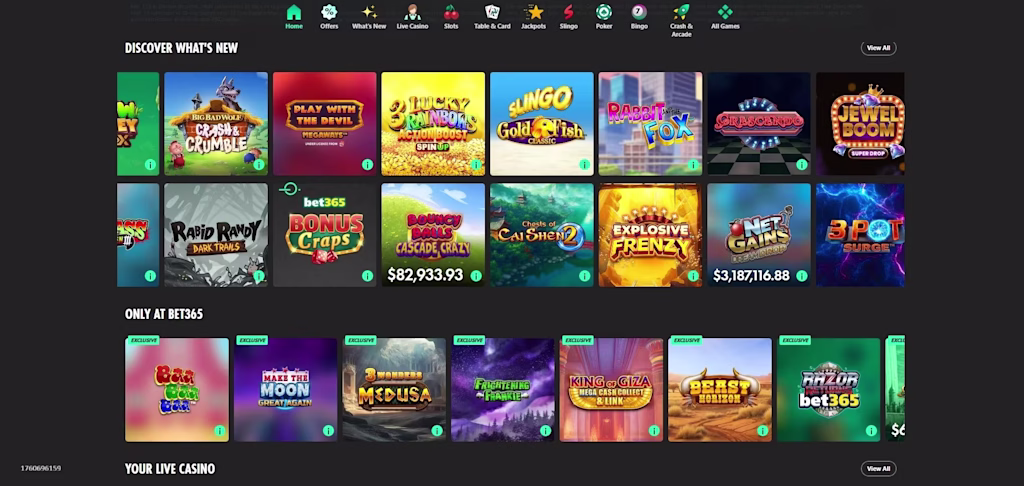Open the Slingo category
This screenshot has height=486, width=1024.
(x=568, y=17)
